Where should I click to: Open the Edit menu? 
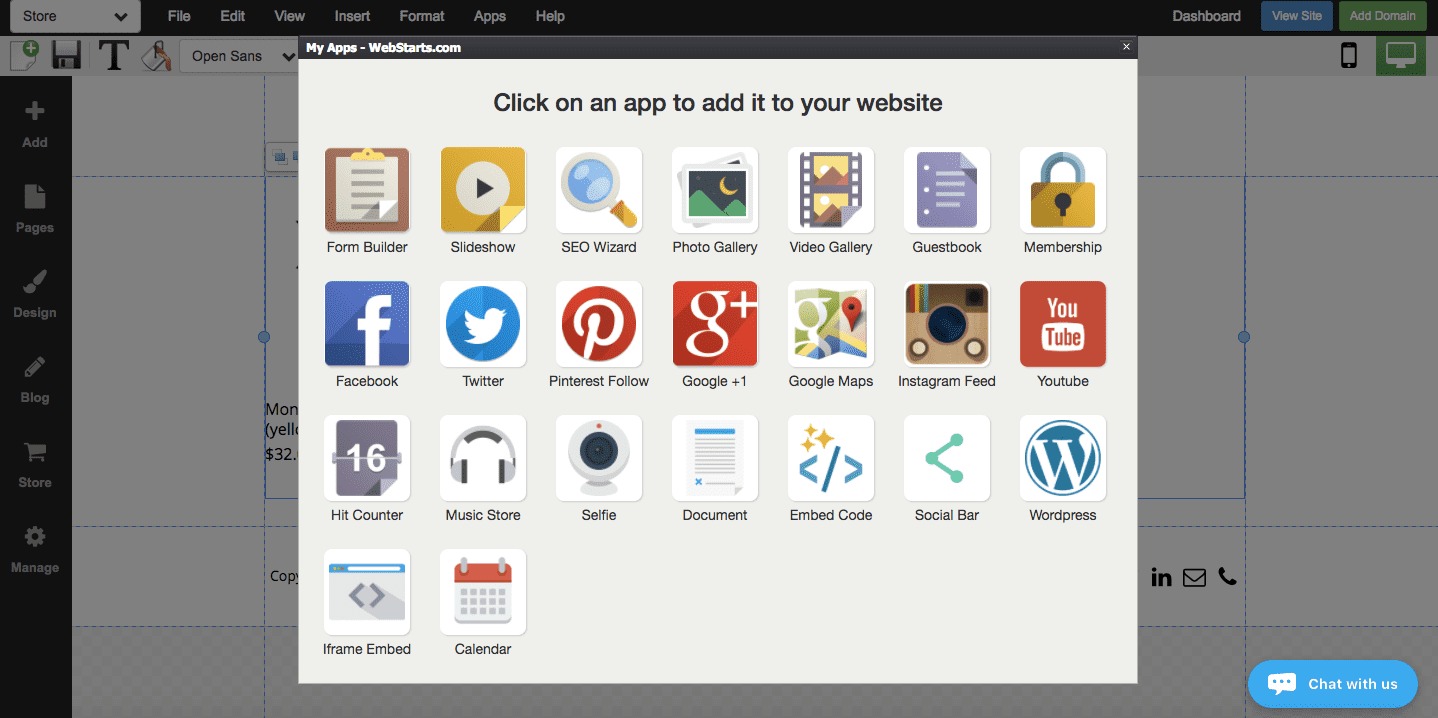click(232, 16)
